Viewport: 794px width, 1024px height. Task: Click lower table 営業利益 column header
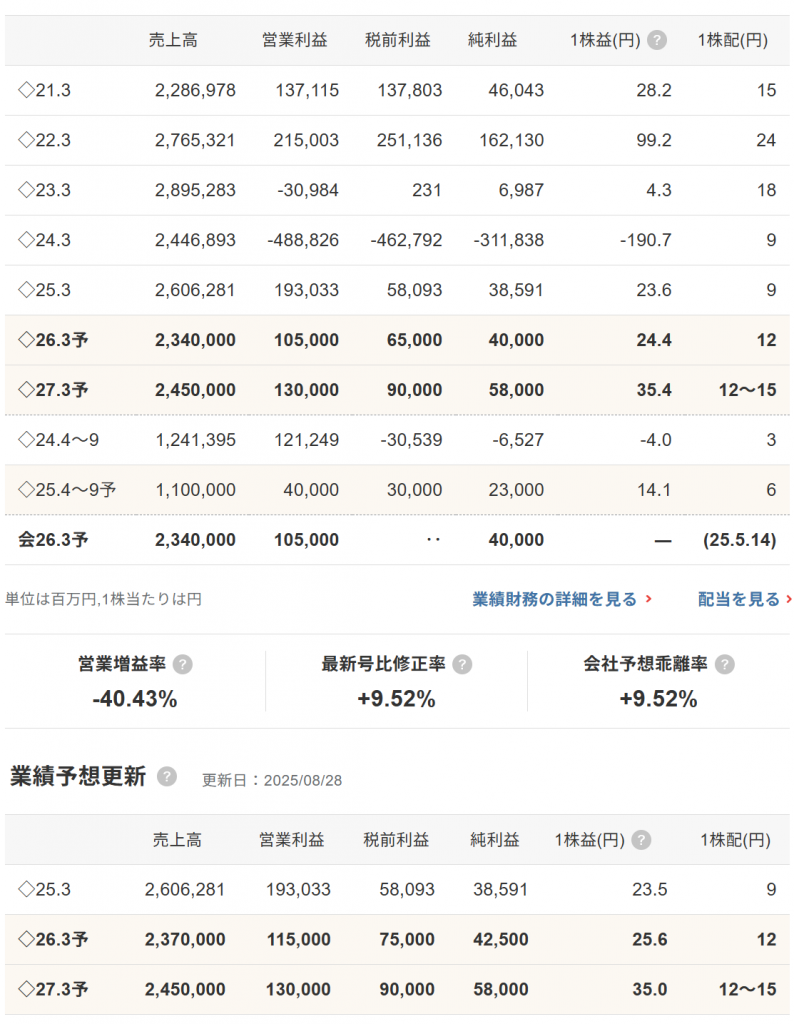(292, 840)
